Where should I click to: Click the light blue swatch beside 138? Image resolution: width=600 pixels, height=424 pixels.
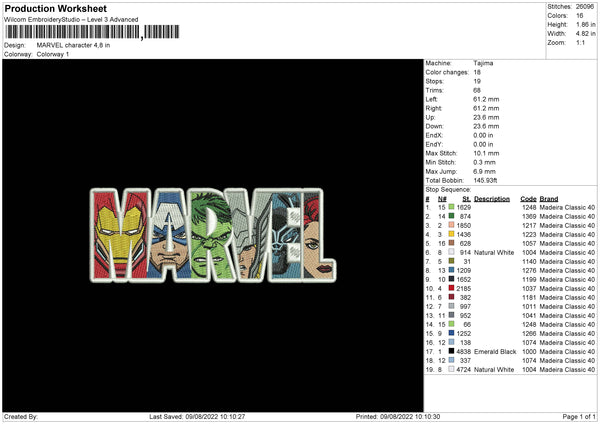452,342
